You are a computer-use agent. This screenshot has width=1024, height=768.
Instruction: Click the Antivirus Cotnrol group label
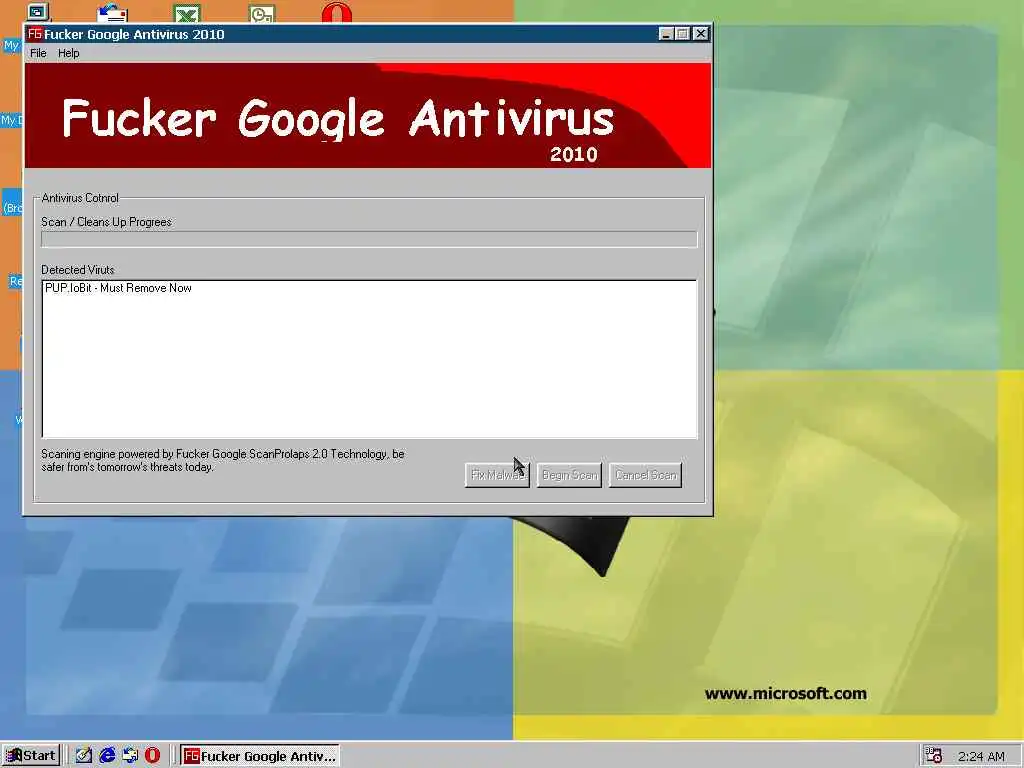click(x=80, y=198)
